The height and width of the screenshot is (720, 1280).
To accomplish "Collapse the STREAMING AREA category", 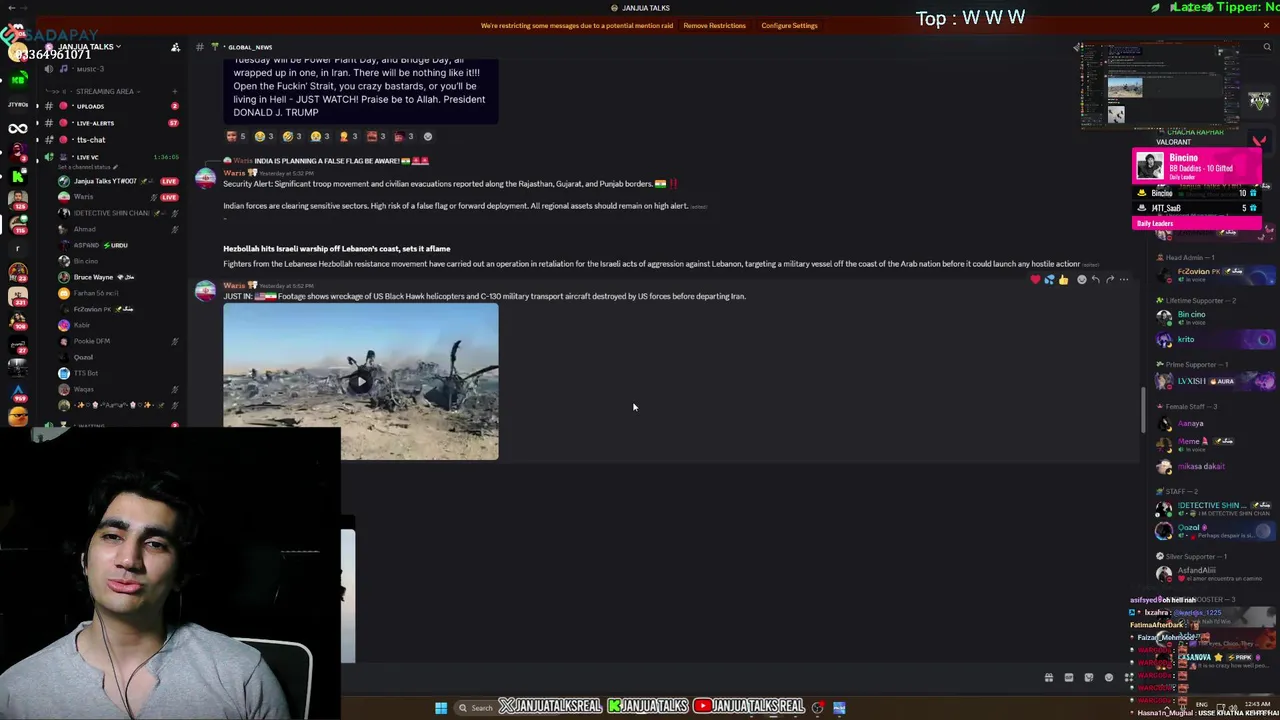I will 105,91.
